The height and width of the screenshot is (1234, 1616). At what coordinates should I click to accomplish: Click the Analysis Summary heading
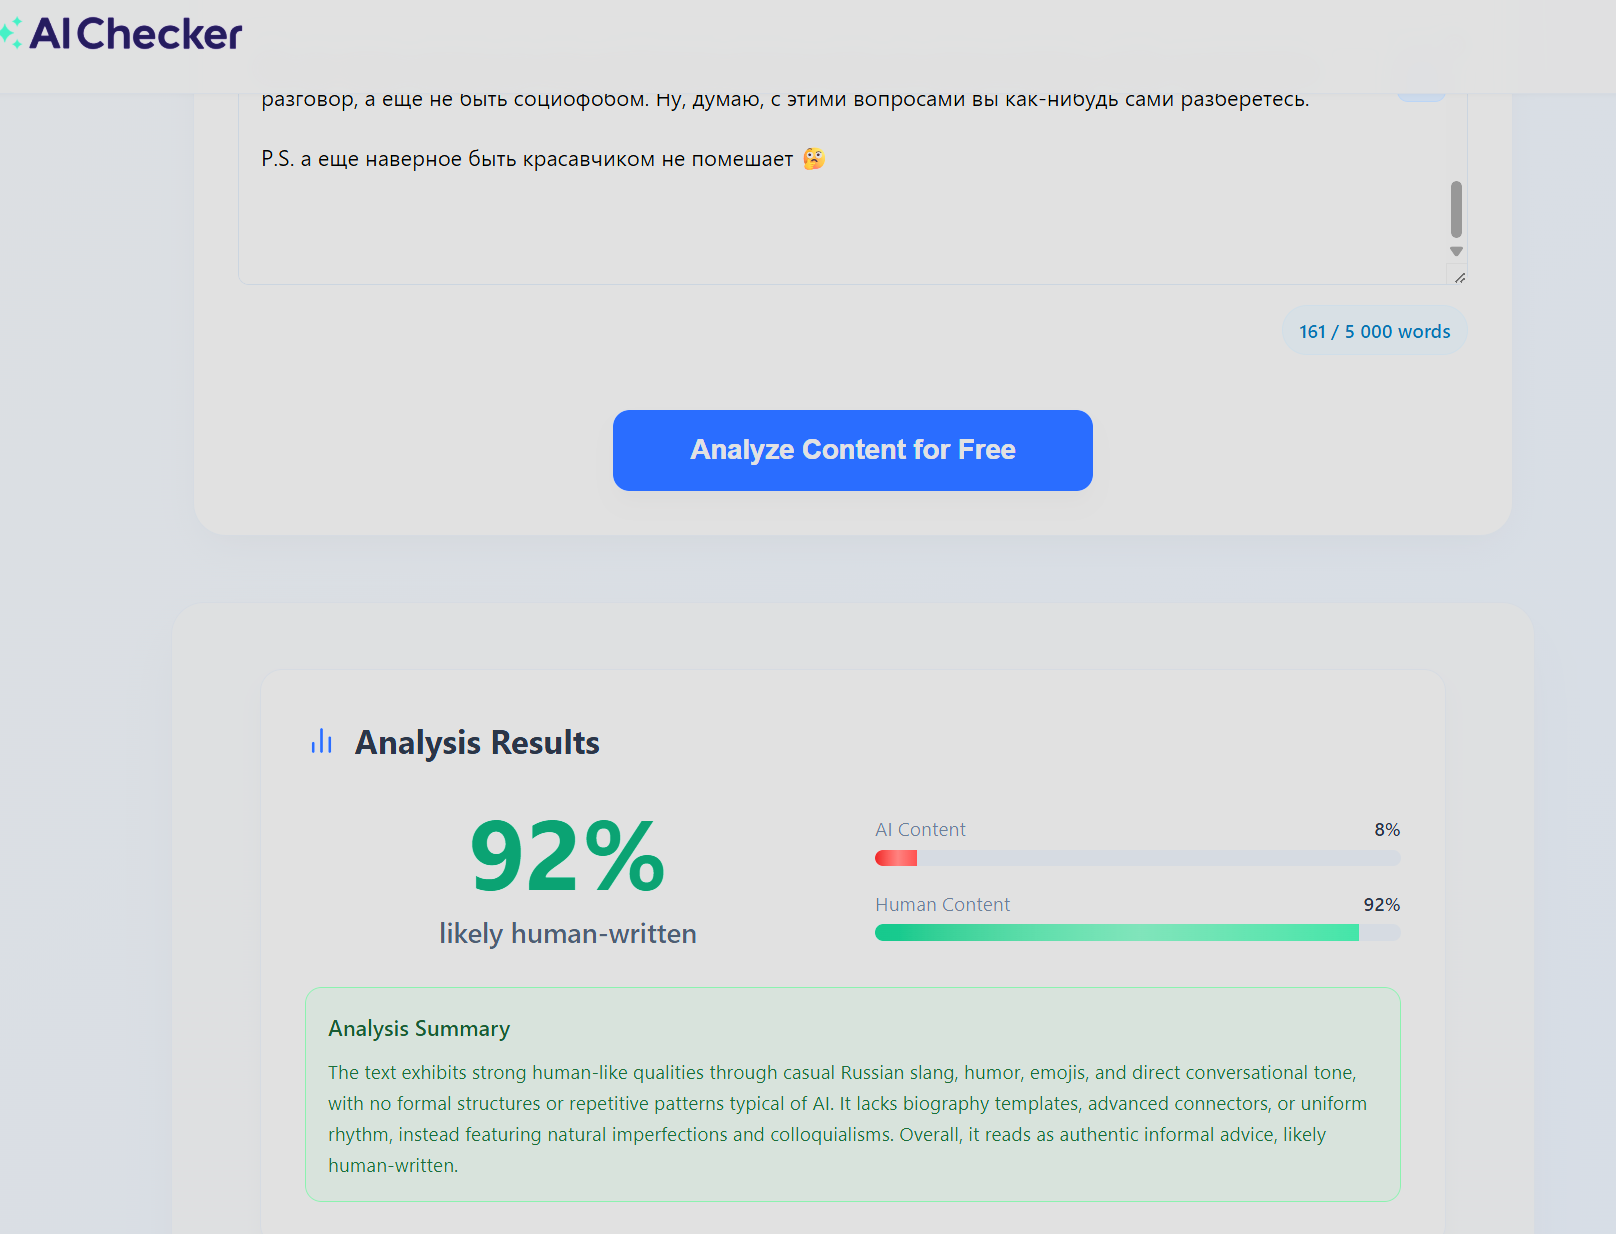coord(419,1029)
